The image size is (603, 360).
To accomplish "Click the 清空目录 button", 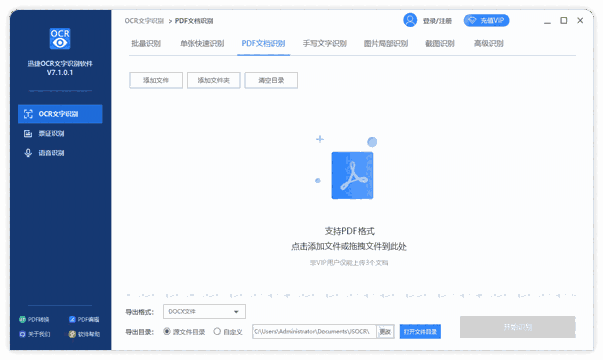I will click(271, 80).
